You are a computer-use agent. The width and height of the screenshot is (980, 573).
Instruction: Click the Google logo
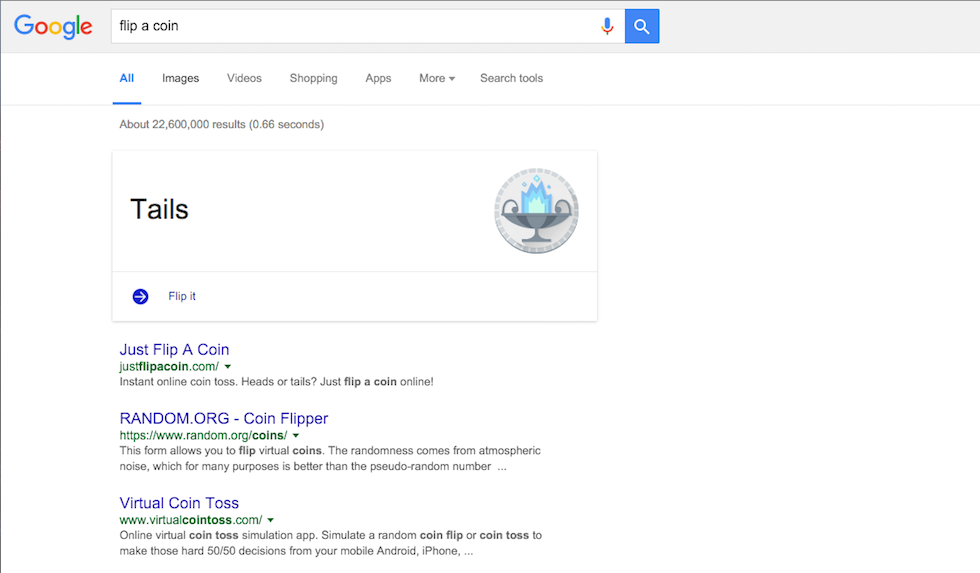pos(53,27)
